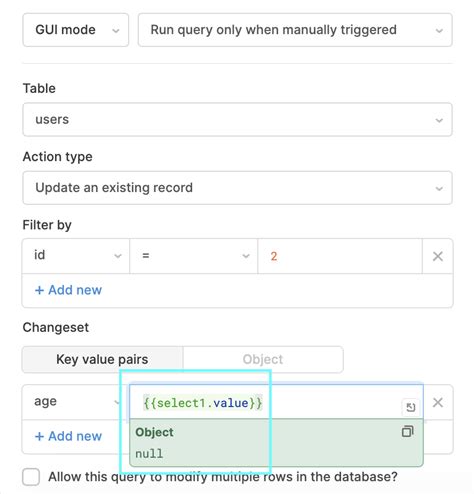Screen dimensions: 474x494
Task: Remove the id filter row
Action: [x=438, y=256]
